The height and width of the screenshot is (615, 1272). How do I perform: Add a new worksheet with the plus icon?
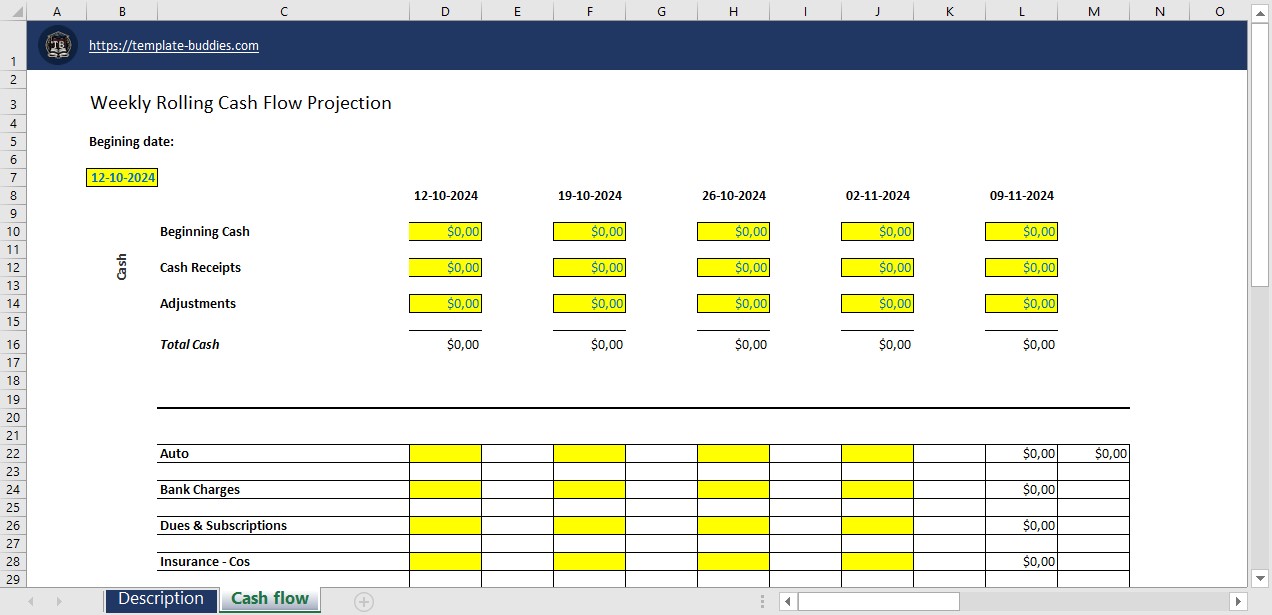click(363, 599)
